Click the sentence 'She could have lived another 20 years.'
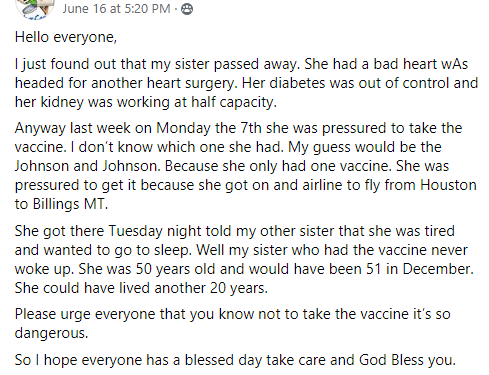This screenshot has height=375, width=489. point(141,288)
